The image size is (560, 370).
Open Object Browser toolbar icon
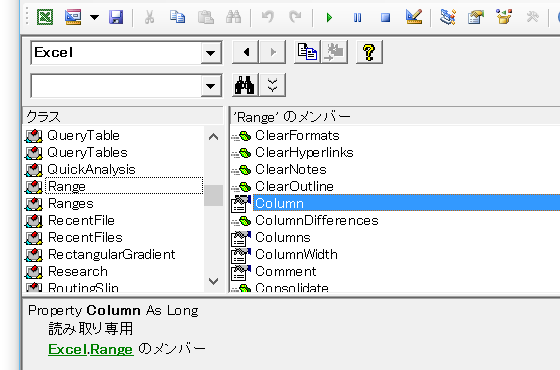coord(504,17)
